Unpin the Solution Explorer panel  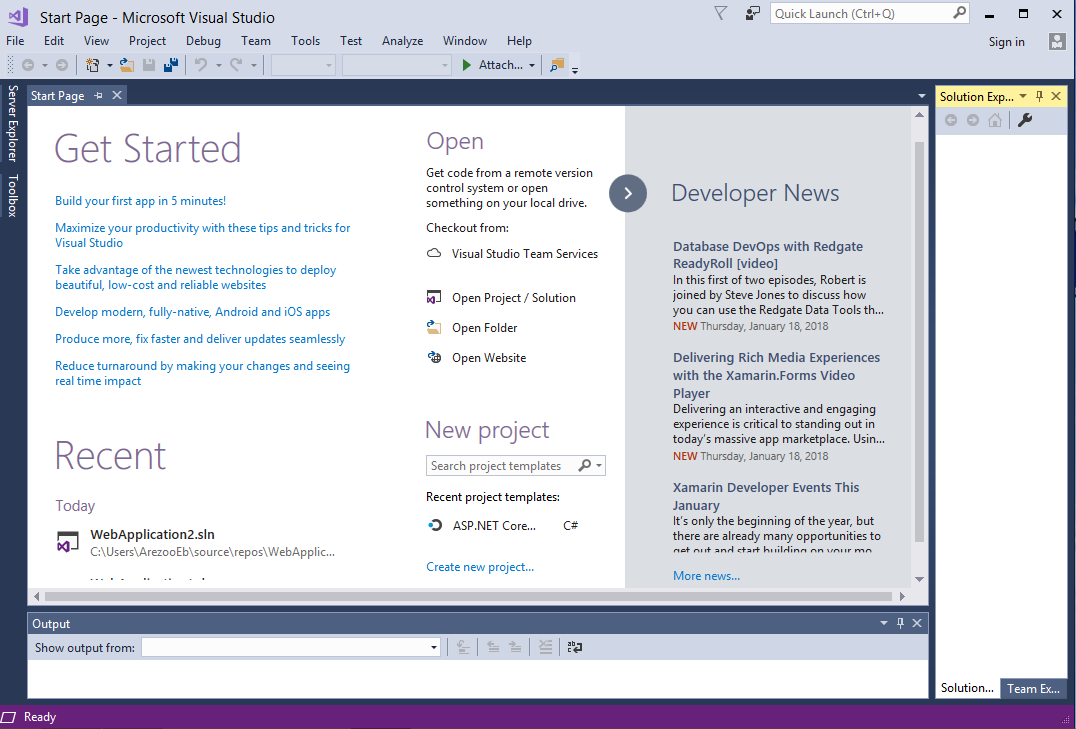(x=1040, y=96)
